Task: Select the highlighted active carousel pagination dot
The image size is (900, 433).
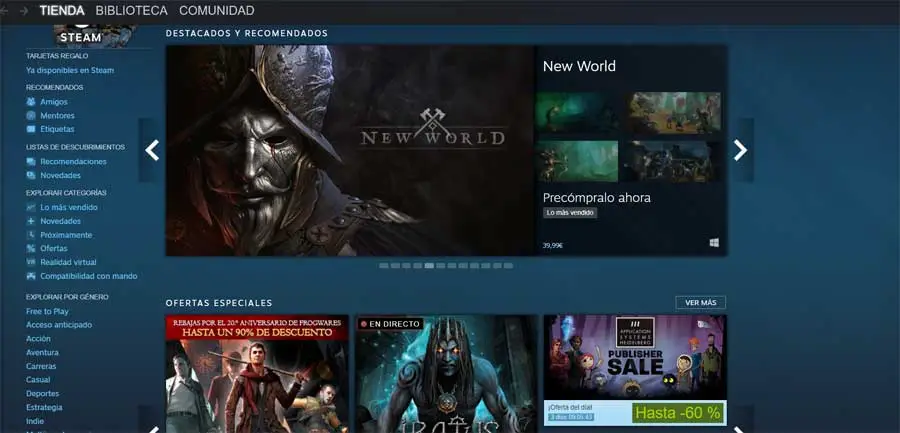Action: click(x=429, y=265)
